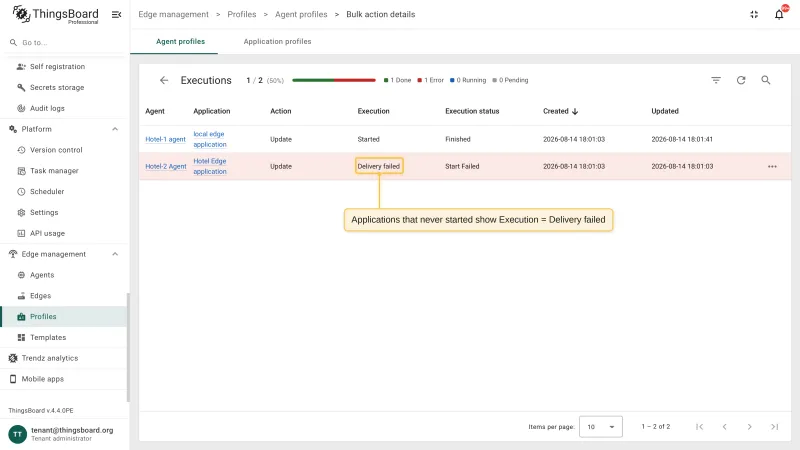Open local edge application link
This screenshot has height=450, width=800.
210,139
